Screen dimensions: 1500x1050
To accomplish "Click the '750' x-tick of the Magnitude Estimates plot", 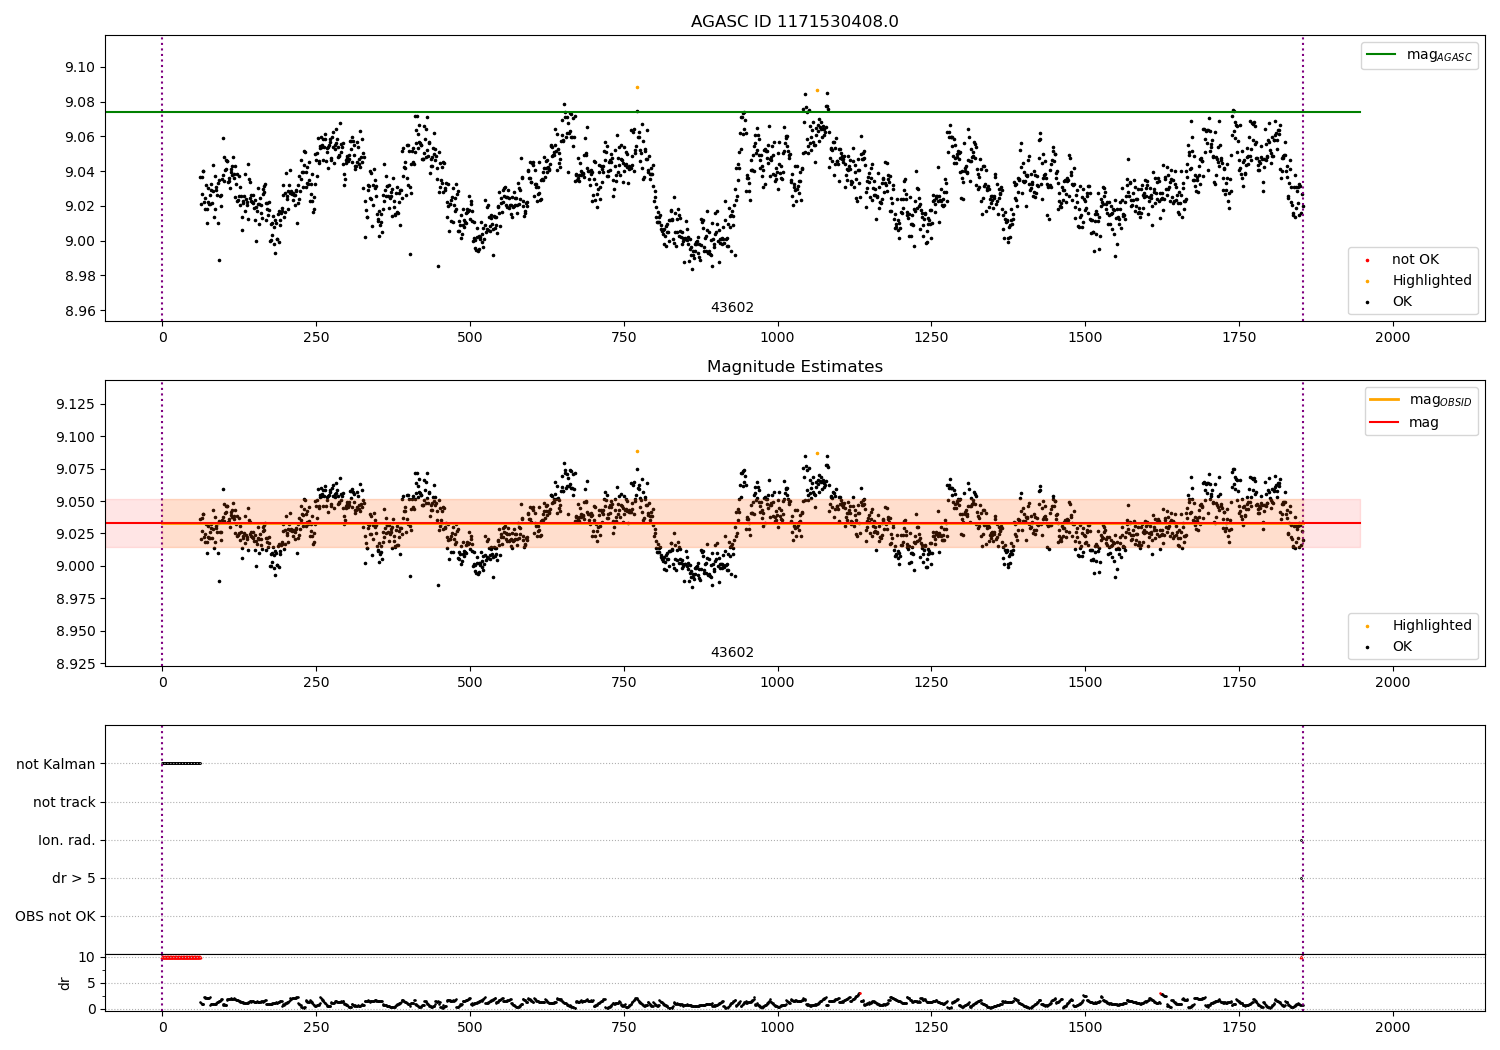I will pos(624,683).
